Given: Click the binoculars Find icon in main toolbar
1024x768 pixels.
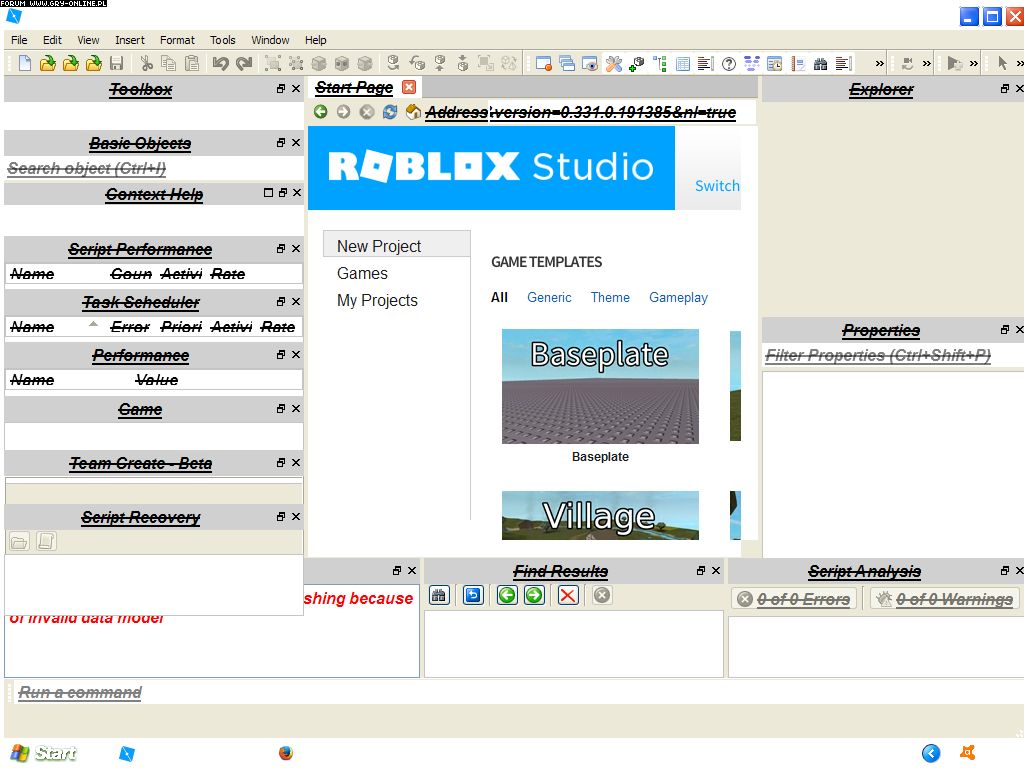Looking at the screenshot, I should point(820,63).
